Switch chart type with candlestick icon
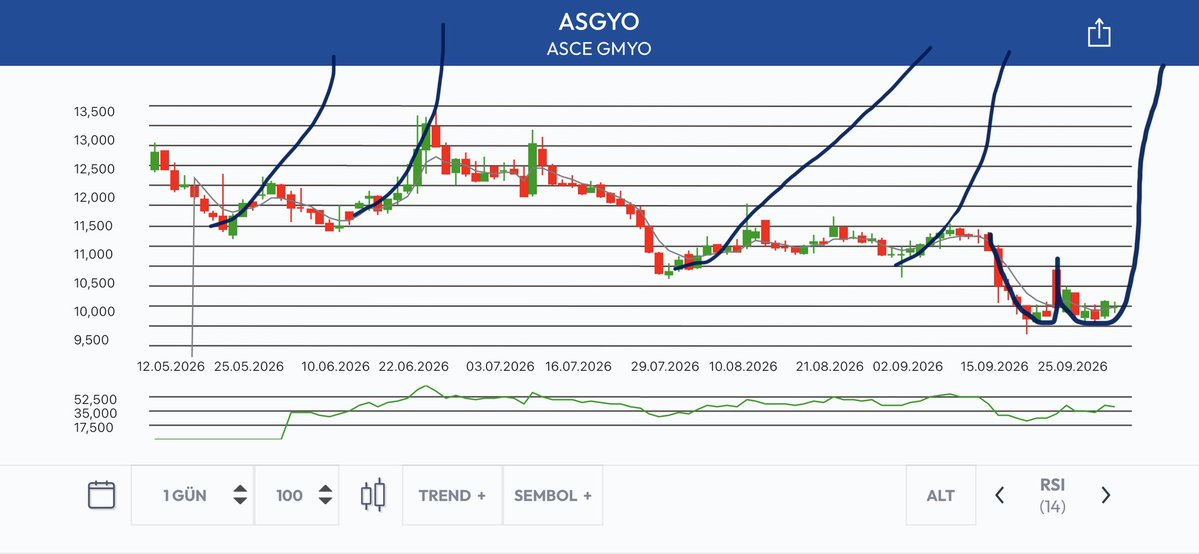The width and height of the screenshot is (1199, 554). coord(372,495)
